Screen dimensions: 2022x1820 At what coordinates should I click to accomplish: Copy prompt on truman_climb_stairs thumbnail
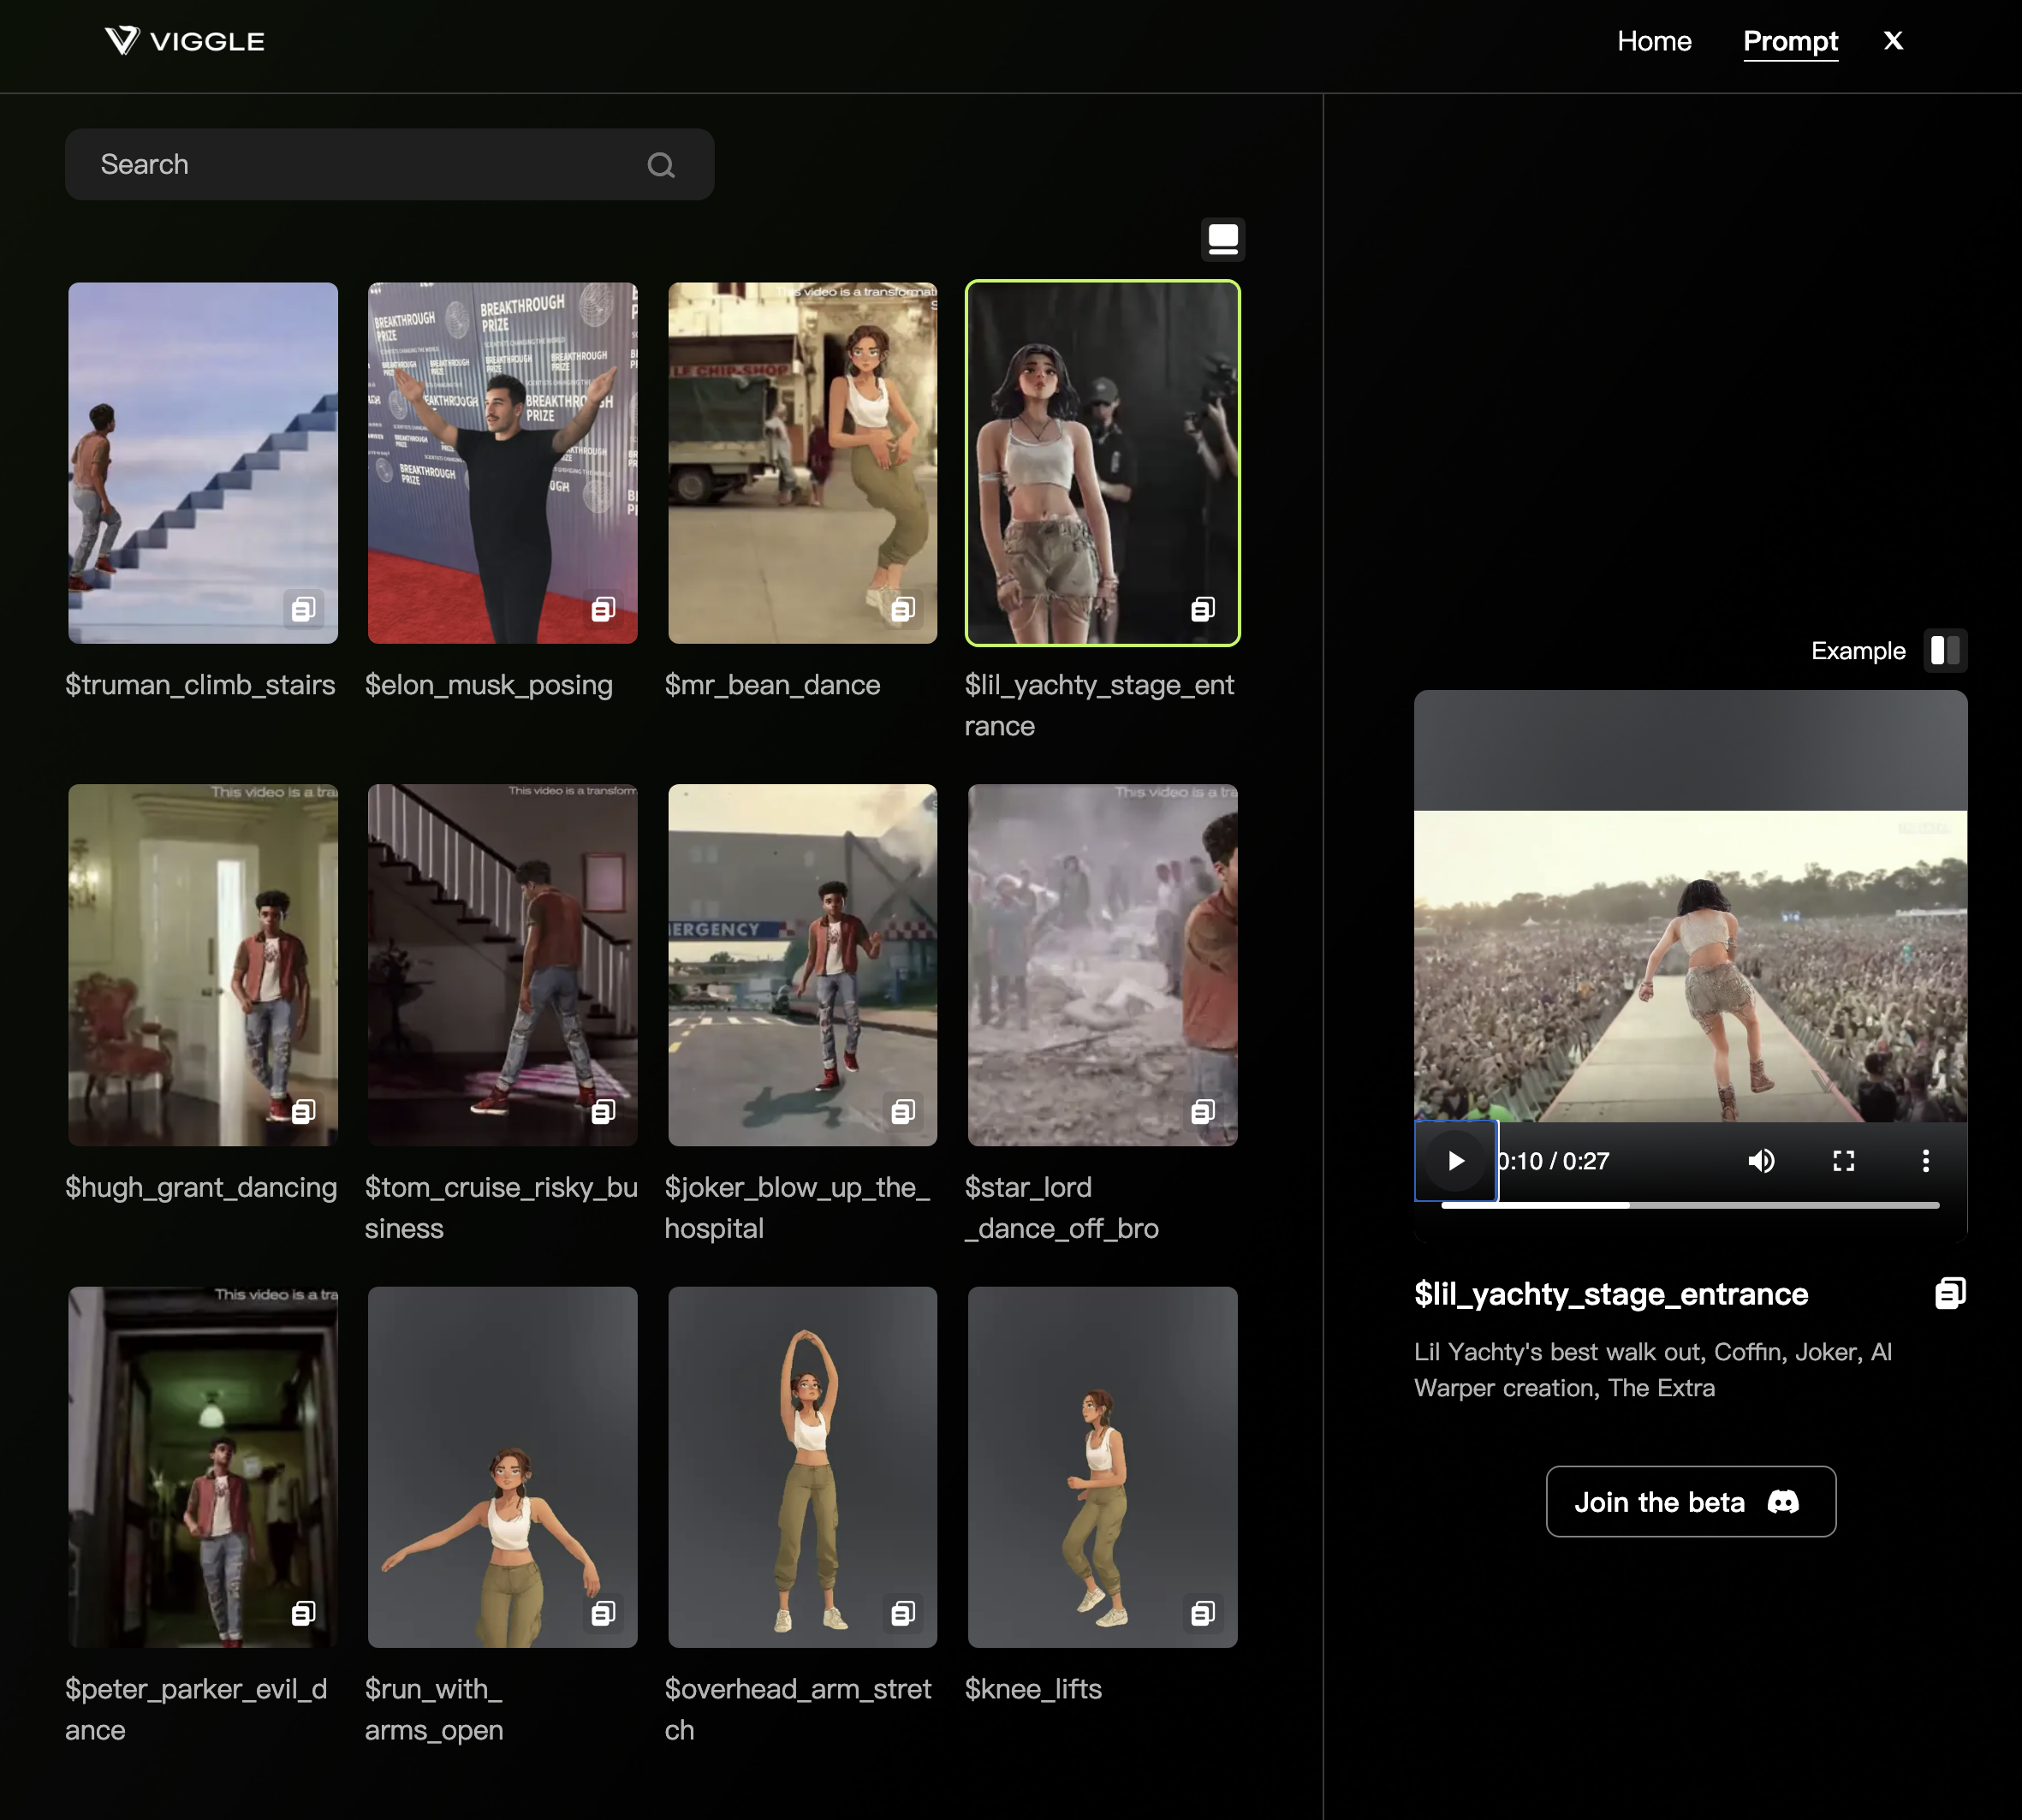[304, 609]
